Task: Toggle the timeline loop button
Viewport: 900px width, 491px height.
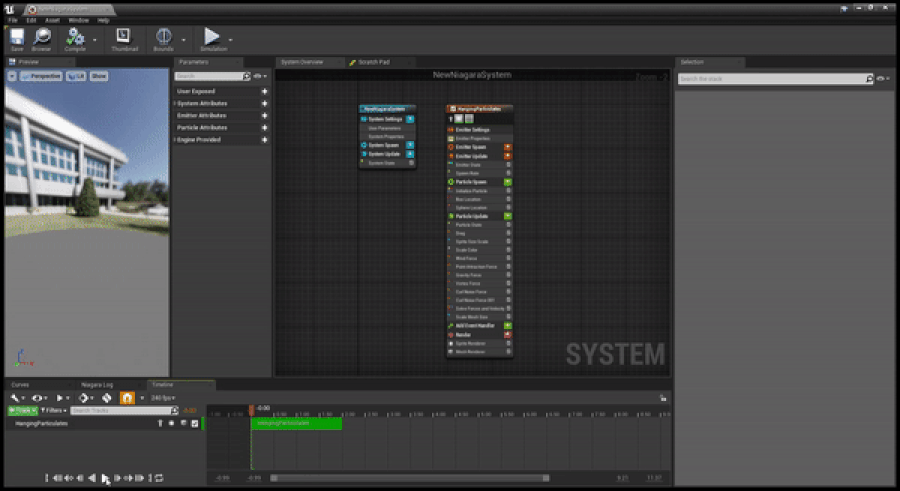Action: point(159,478)
